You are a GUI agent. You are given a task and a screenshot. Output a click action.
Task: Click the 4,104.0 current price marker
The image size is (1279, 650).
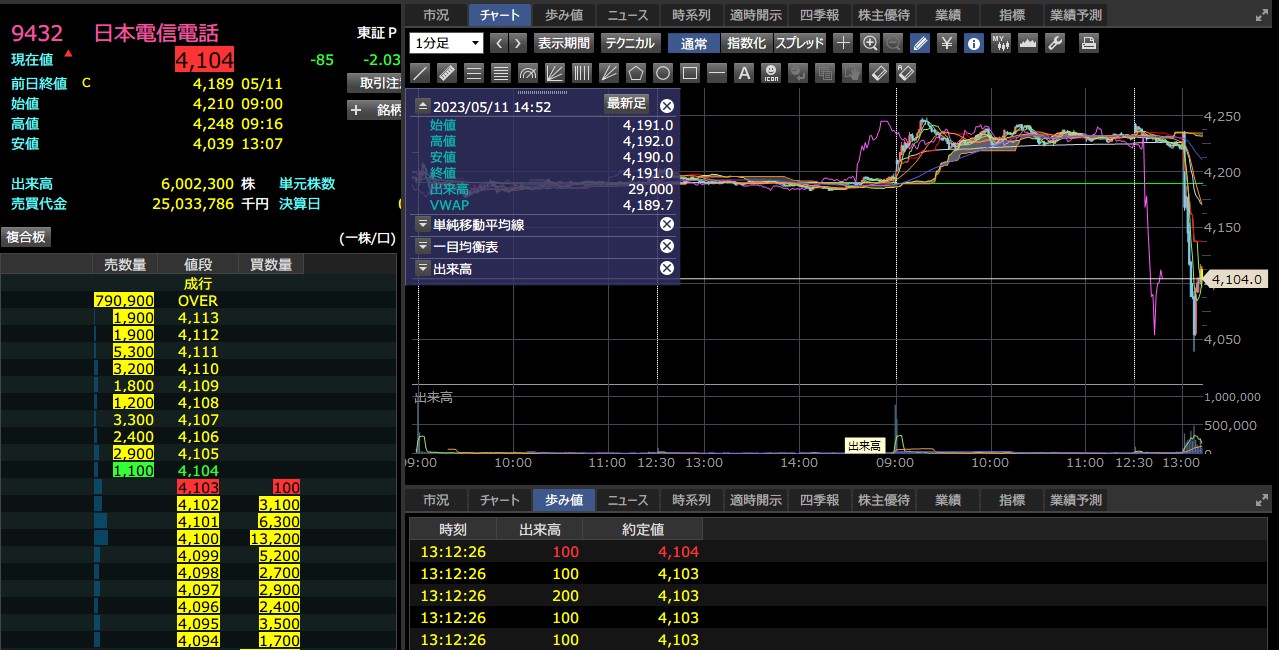tap(1238, 279)
